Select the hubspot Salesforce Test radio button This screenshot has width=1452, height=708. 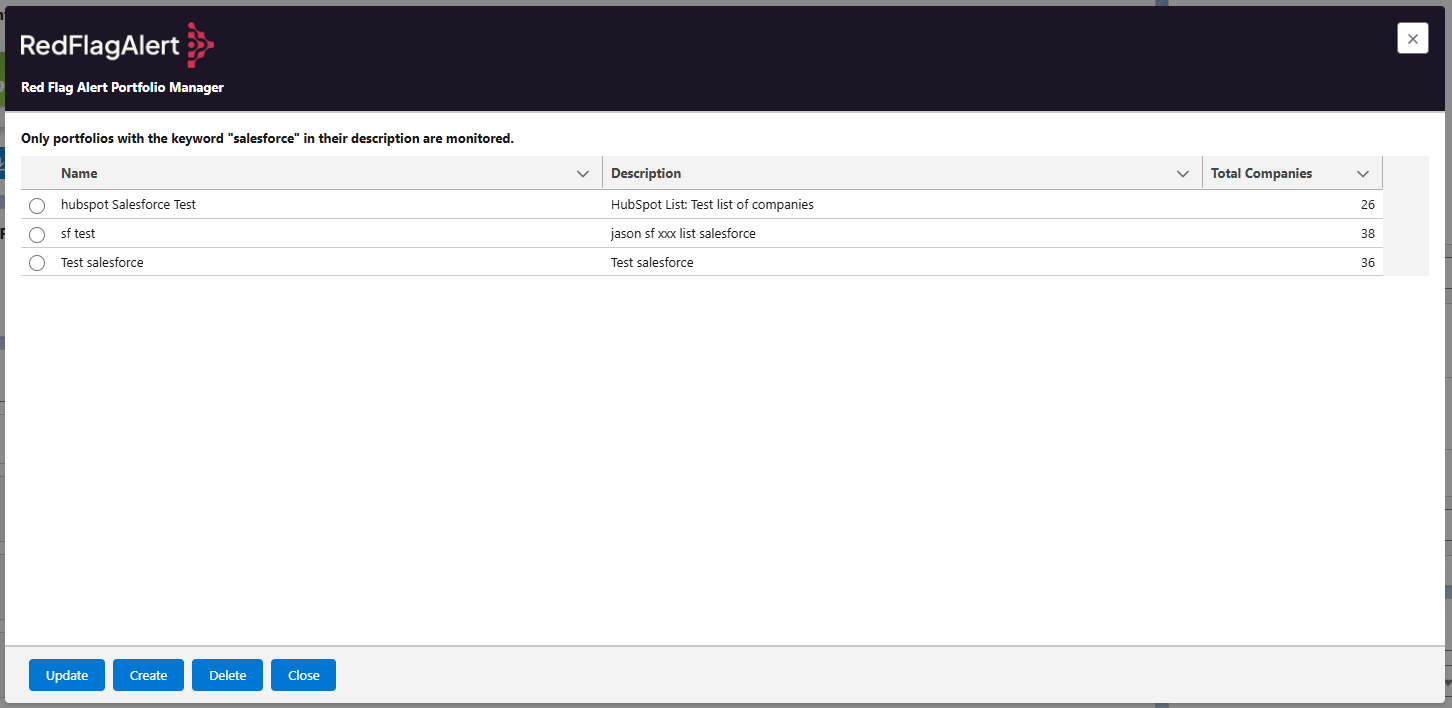click(37, 205)
